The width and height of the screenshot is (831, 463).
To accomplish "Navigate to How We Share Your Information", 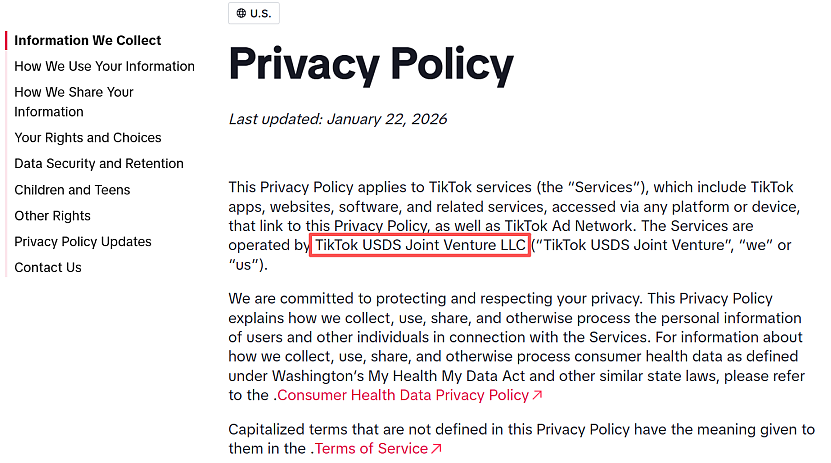I will (x=74, y=102).
